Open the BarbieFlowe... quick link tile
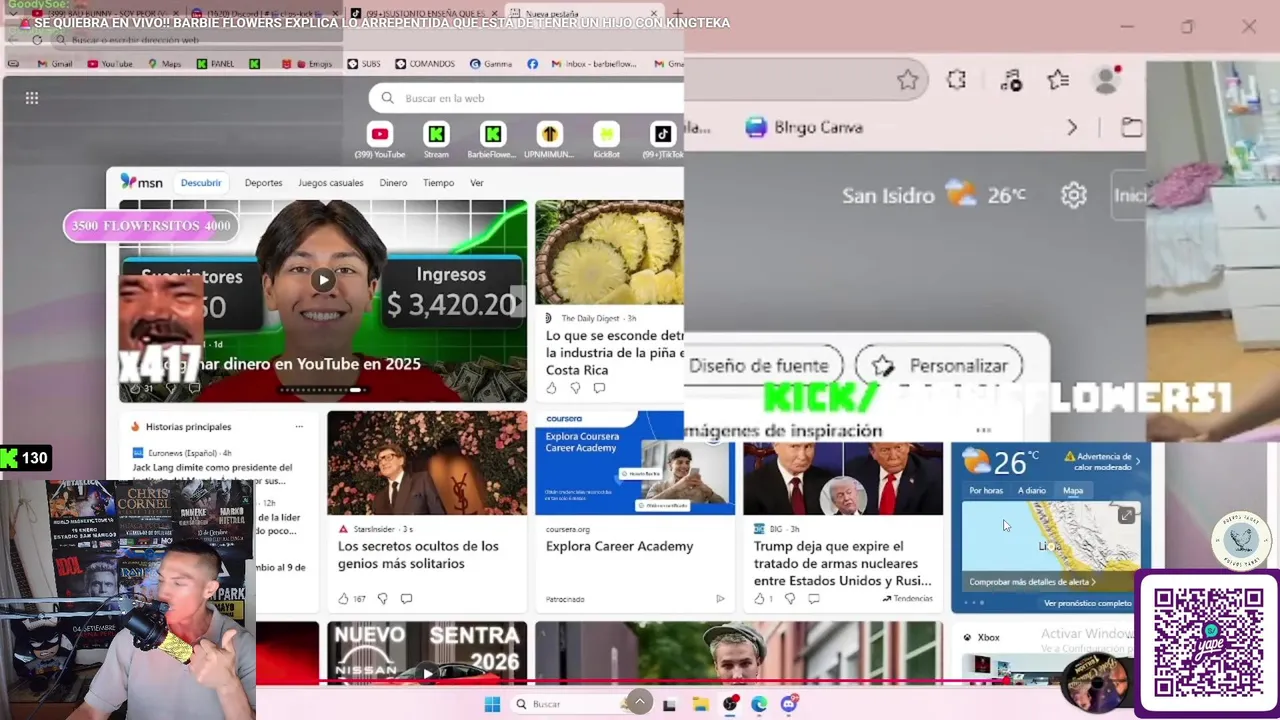 pos(492,134)
